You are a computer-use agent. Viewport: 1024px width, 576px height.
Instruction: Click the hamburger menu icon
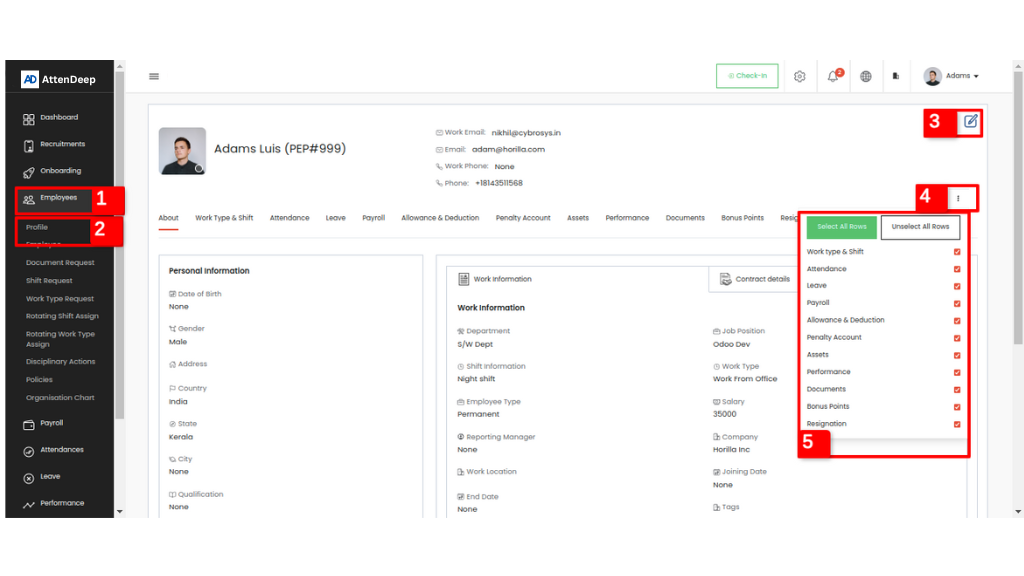click(x=154, y=76)
